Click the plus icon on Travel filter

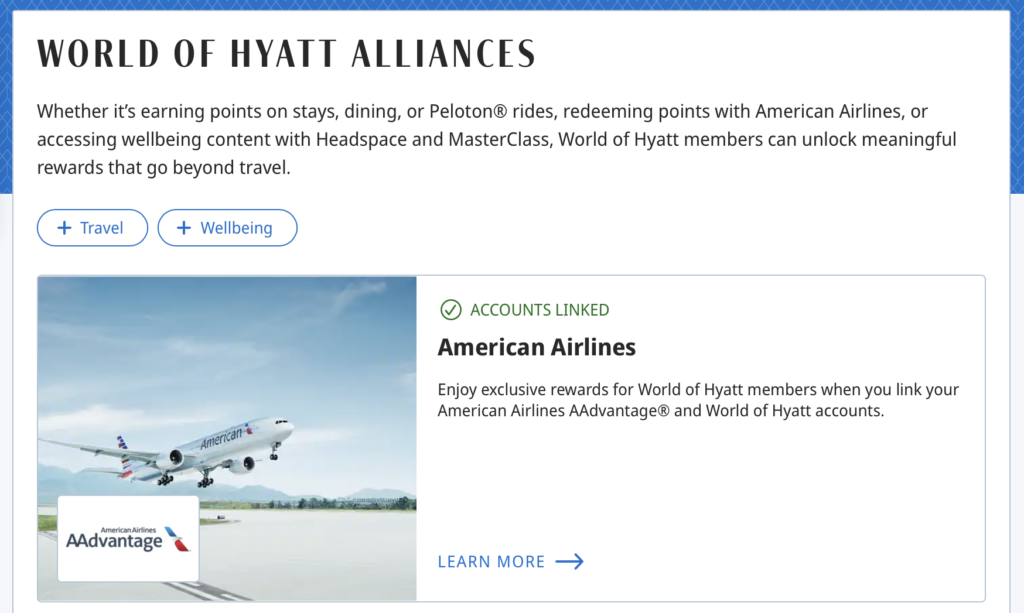tap(64, 228)
